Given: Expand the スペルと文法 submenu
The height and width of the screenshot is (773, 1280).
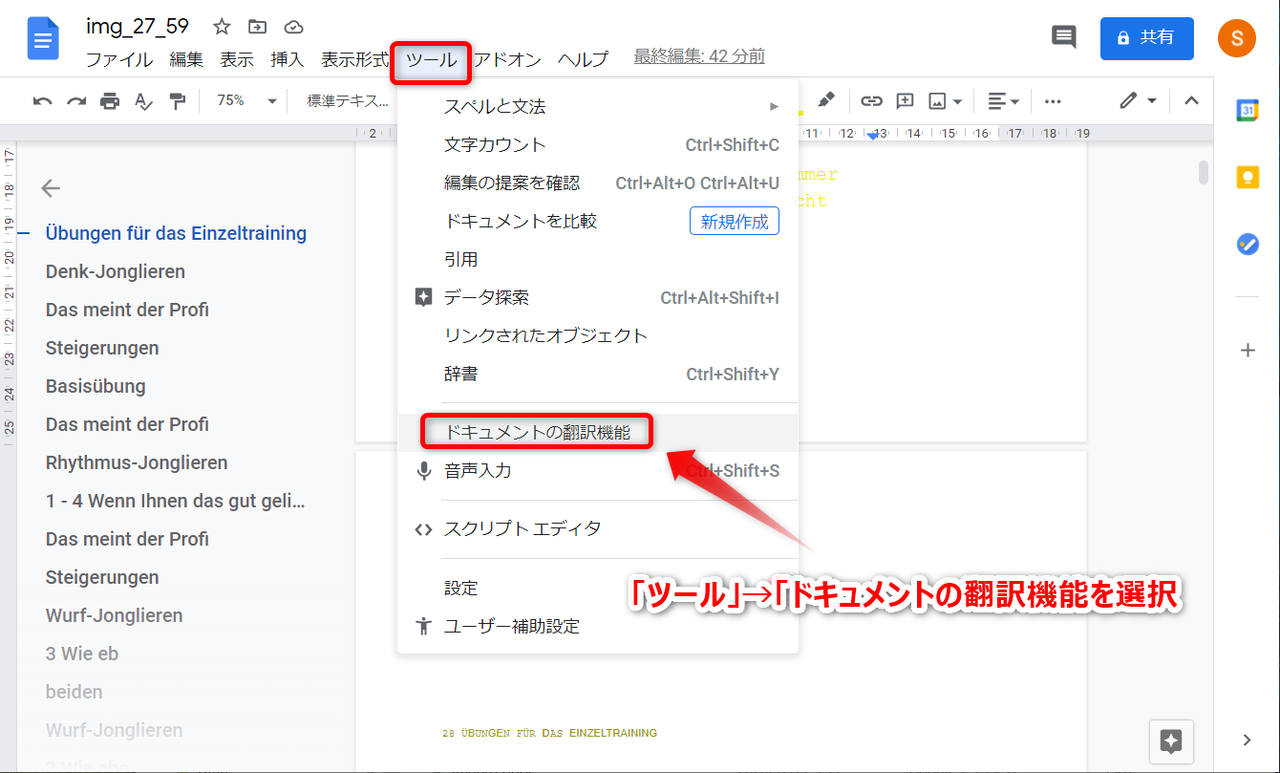Looking at the screenshot, I should [x=598, y=107].
